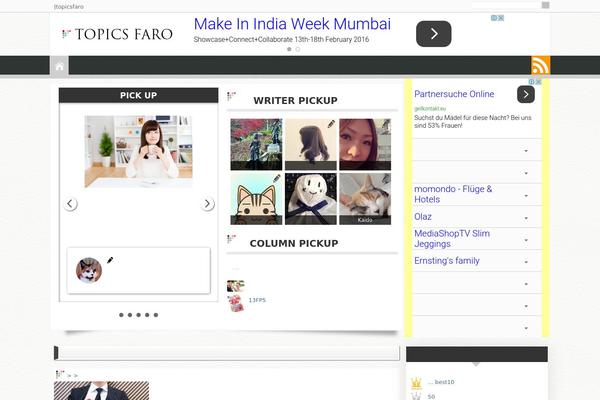Click arrow button beside Partnersuche Online
The width and height of the screenshot is (600, 400).
click(526, 94)
